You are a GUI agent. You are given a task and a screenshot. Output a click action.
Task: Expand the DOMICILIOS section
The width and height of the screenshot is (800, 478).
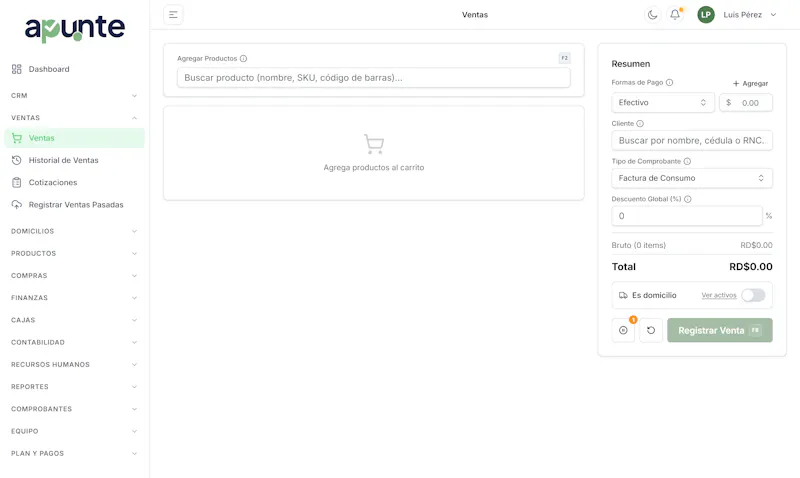[74, 231]
